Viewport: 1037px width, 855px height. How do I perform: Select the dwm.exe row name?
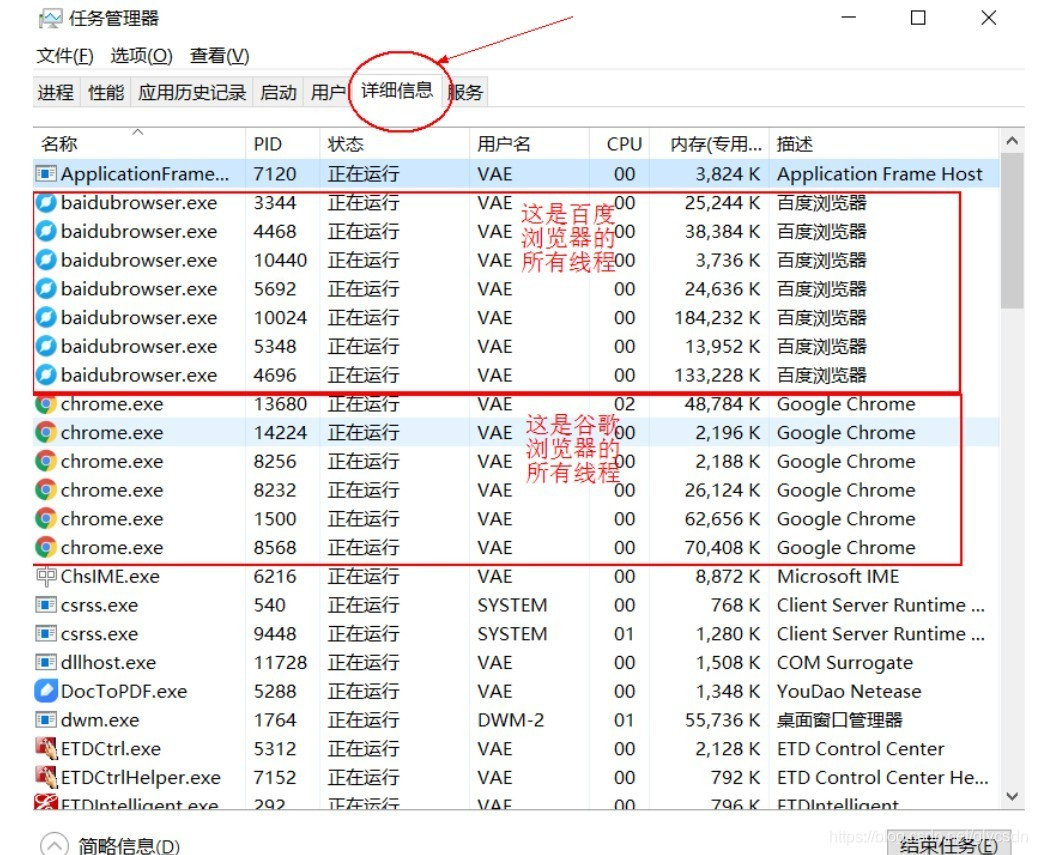[x=100, y=719]
